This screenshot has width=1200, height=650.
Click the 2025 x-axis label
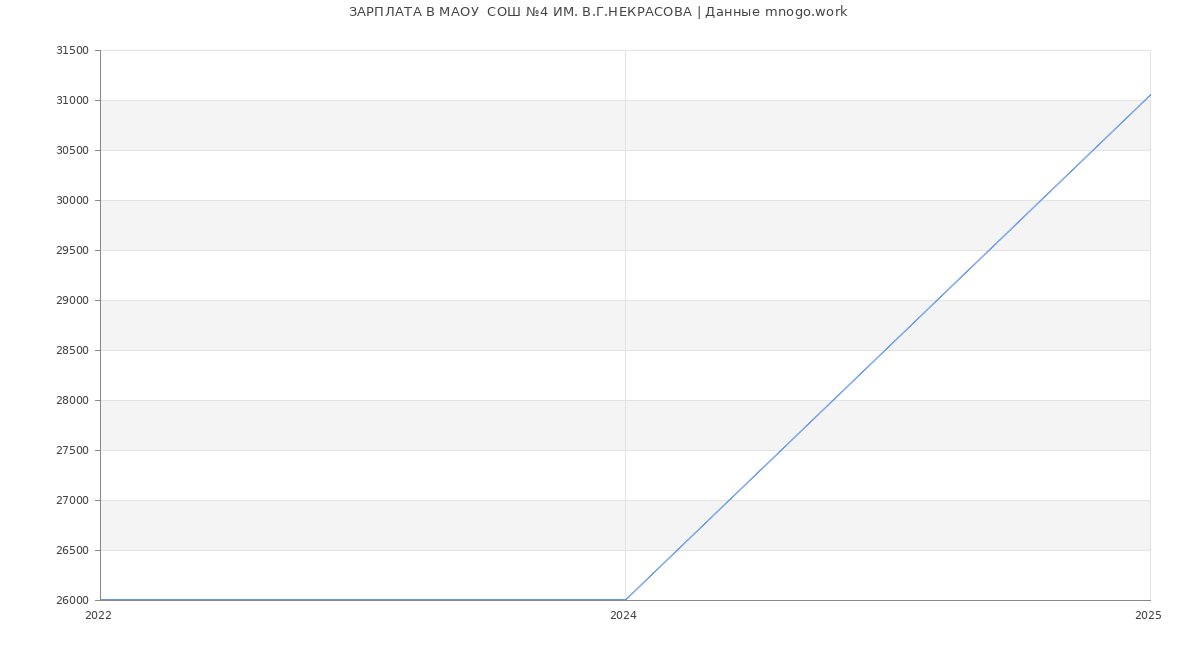1148,616
